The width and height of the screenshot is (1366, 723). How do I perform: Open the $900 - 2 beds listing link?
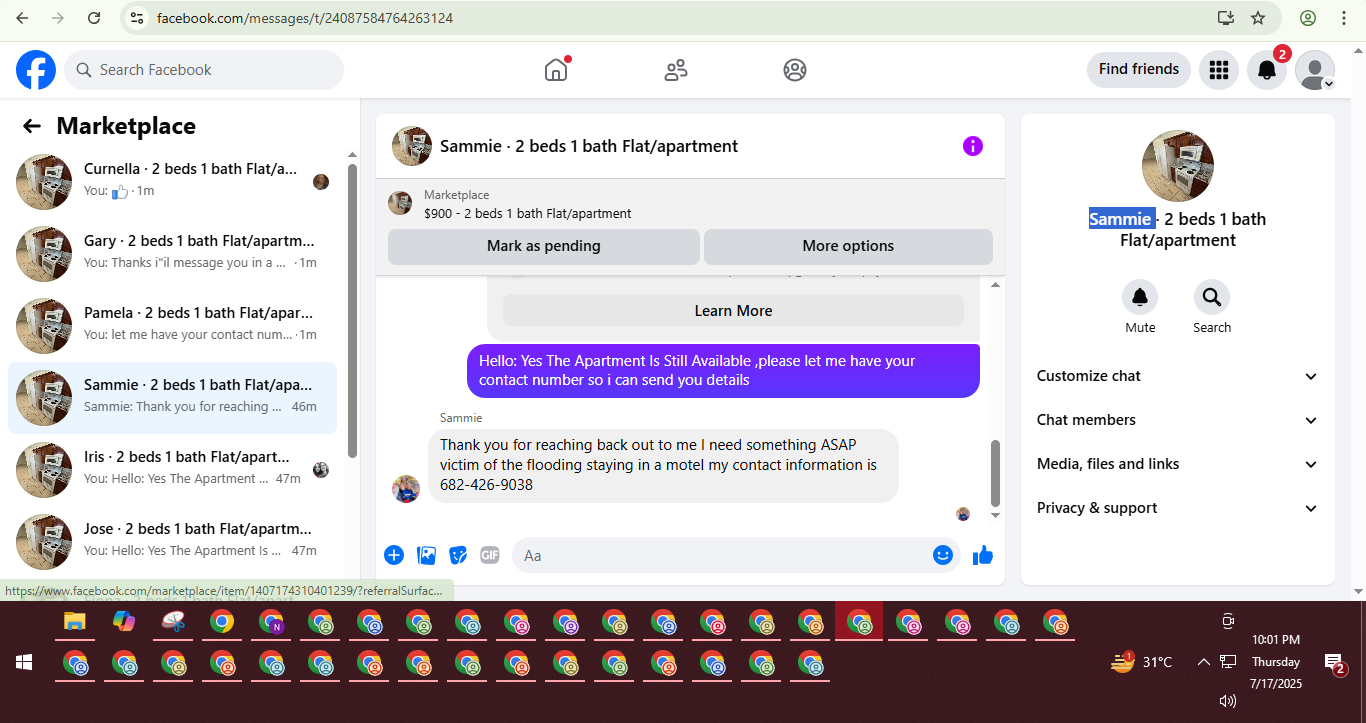(x=527, y=213)
